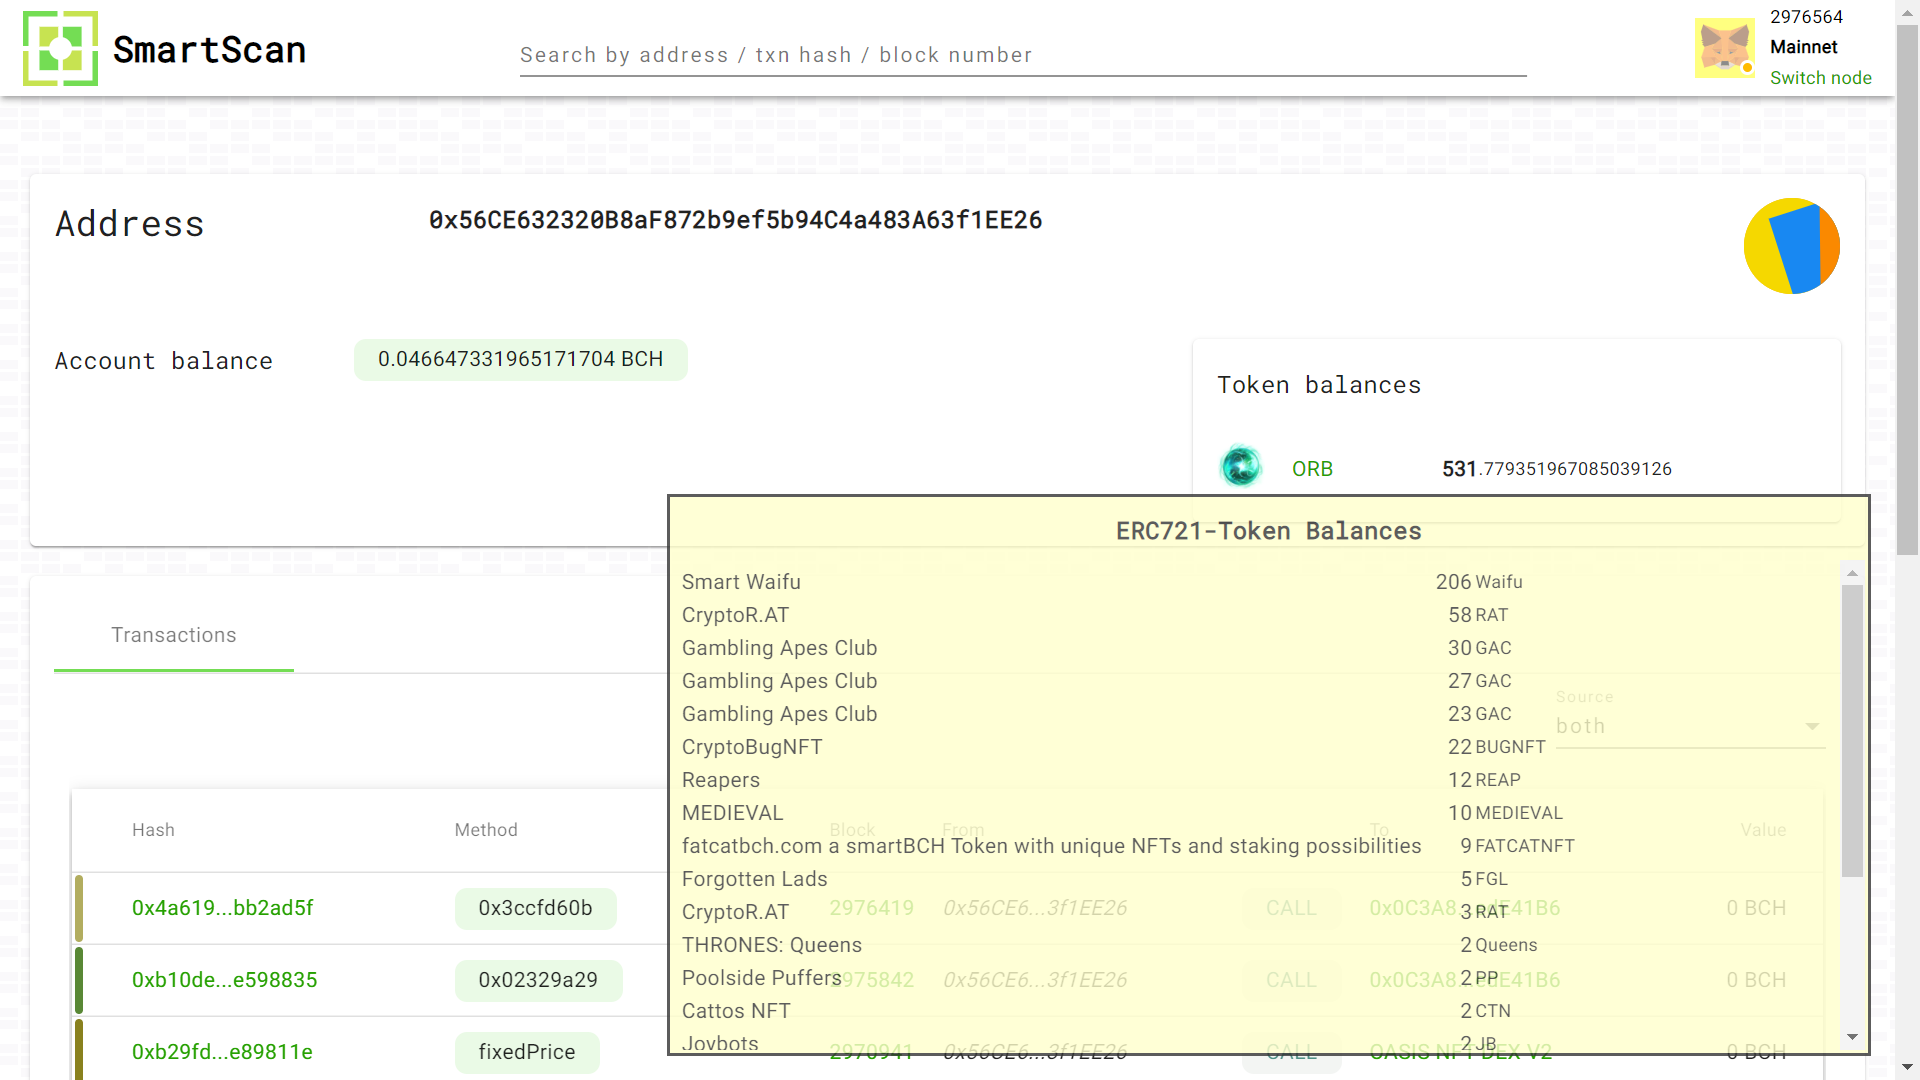Click the 0x02329a29 method chip
The image size is (1920, 1080).
point(539,980)
